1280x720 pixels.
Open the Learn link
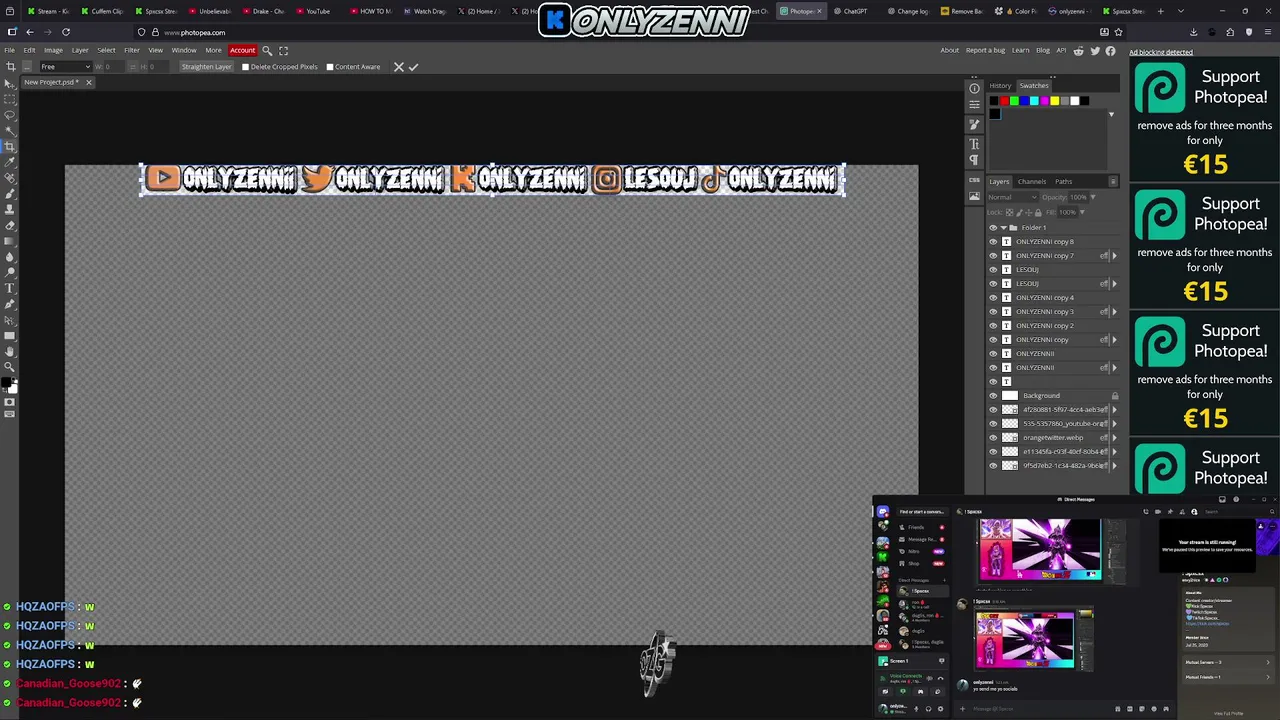point(1020,50)
